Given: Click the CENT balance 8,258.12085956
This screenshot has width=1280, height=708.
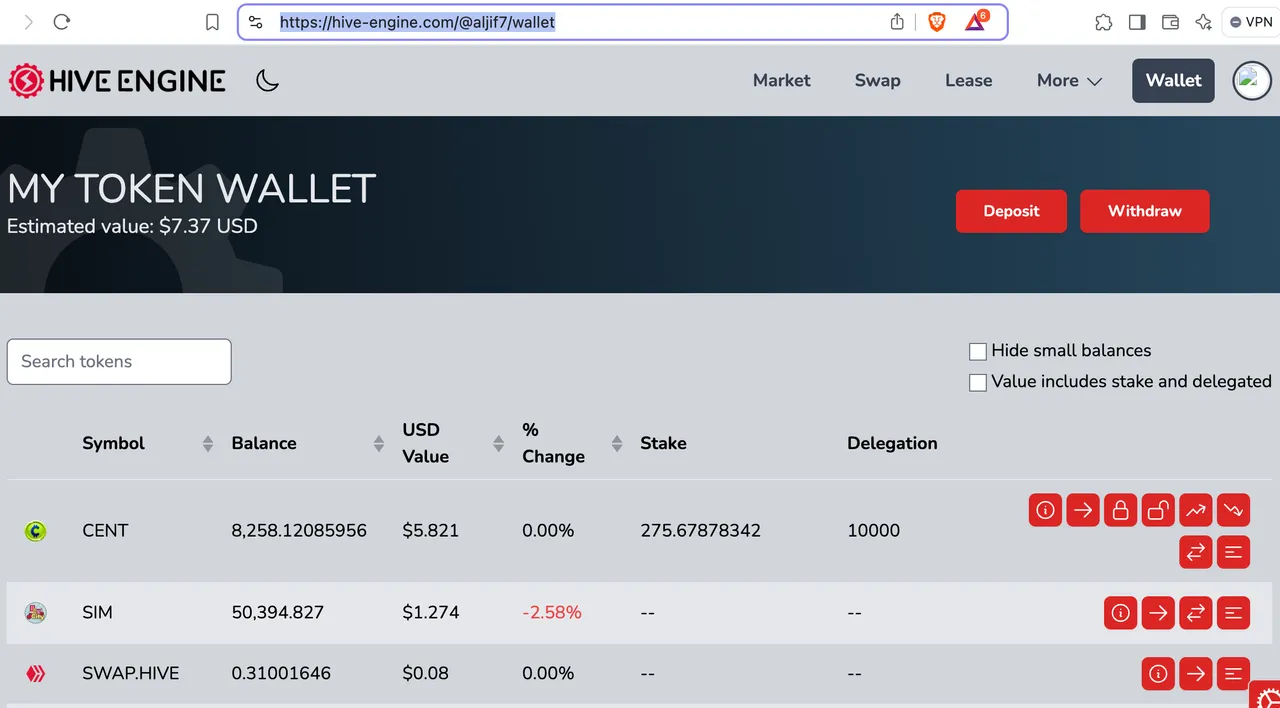Looking at the screenshot, I should [299, 531].
